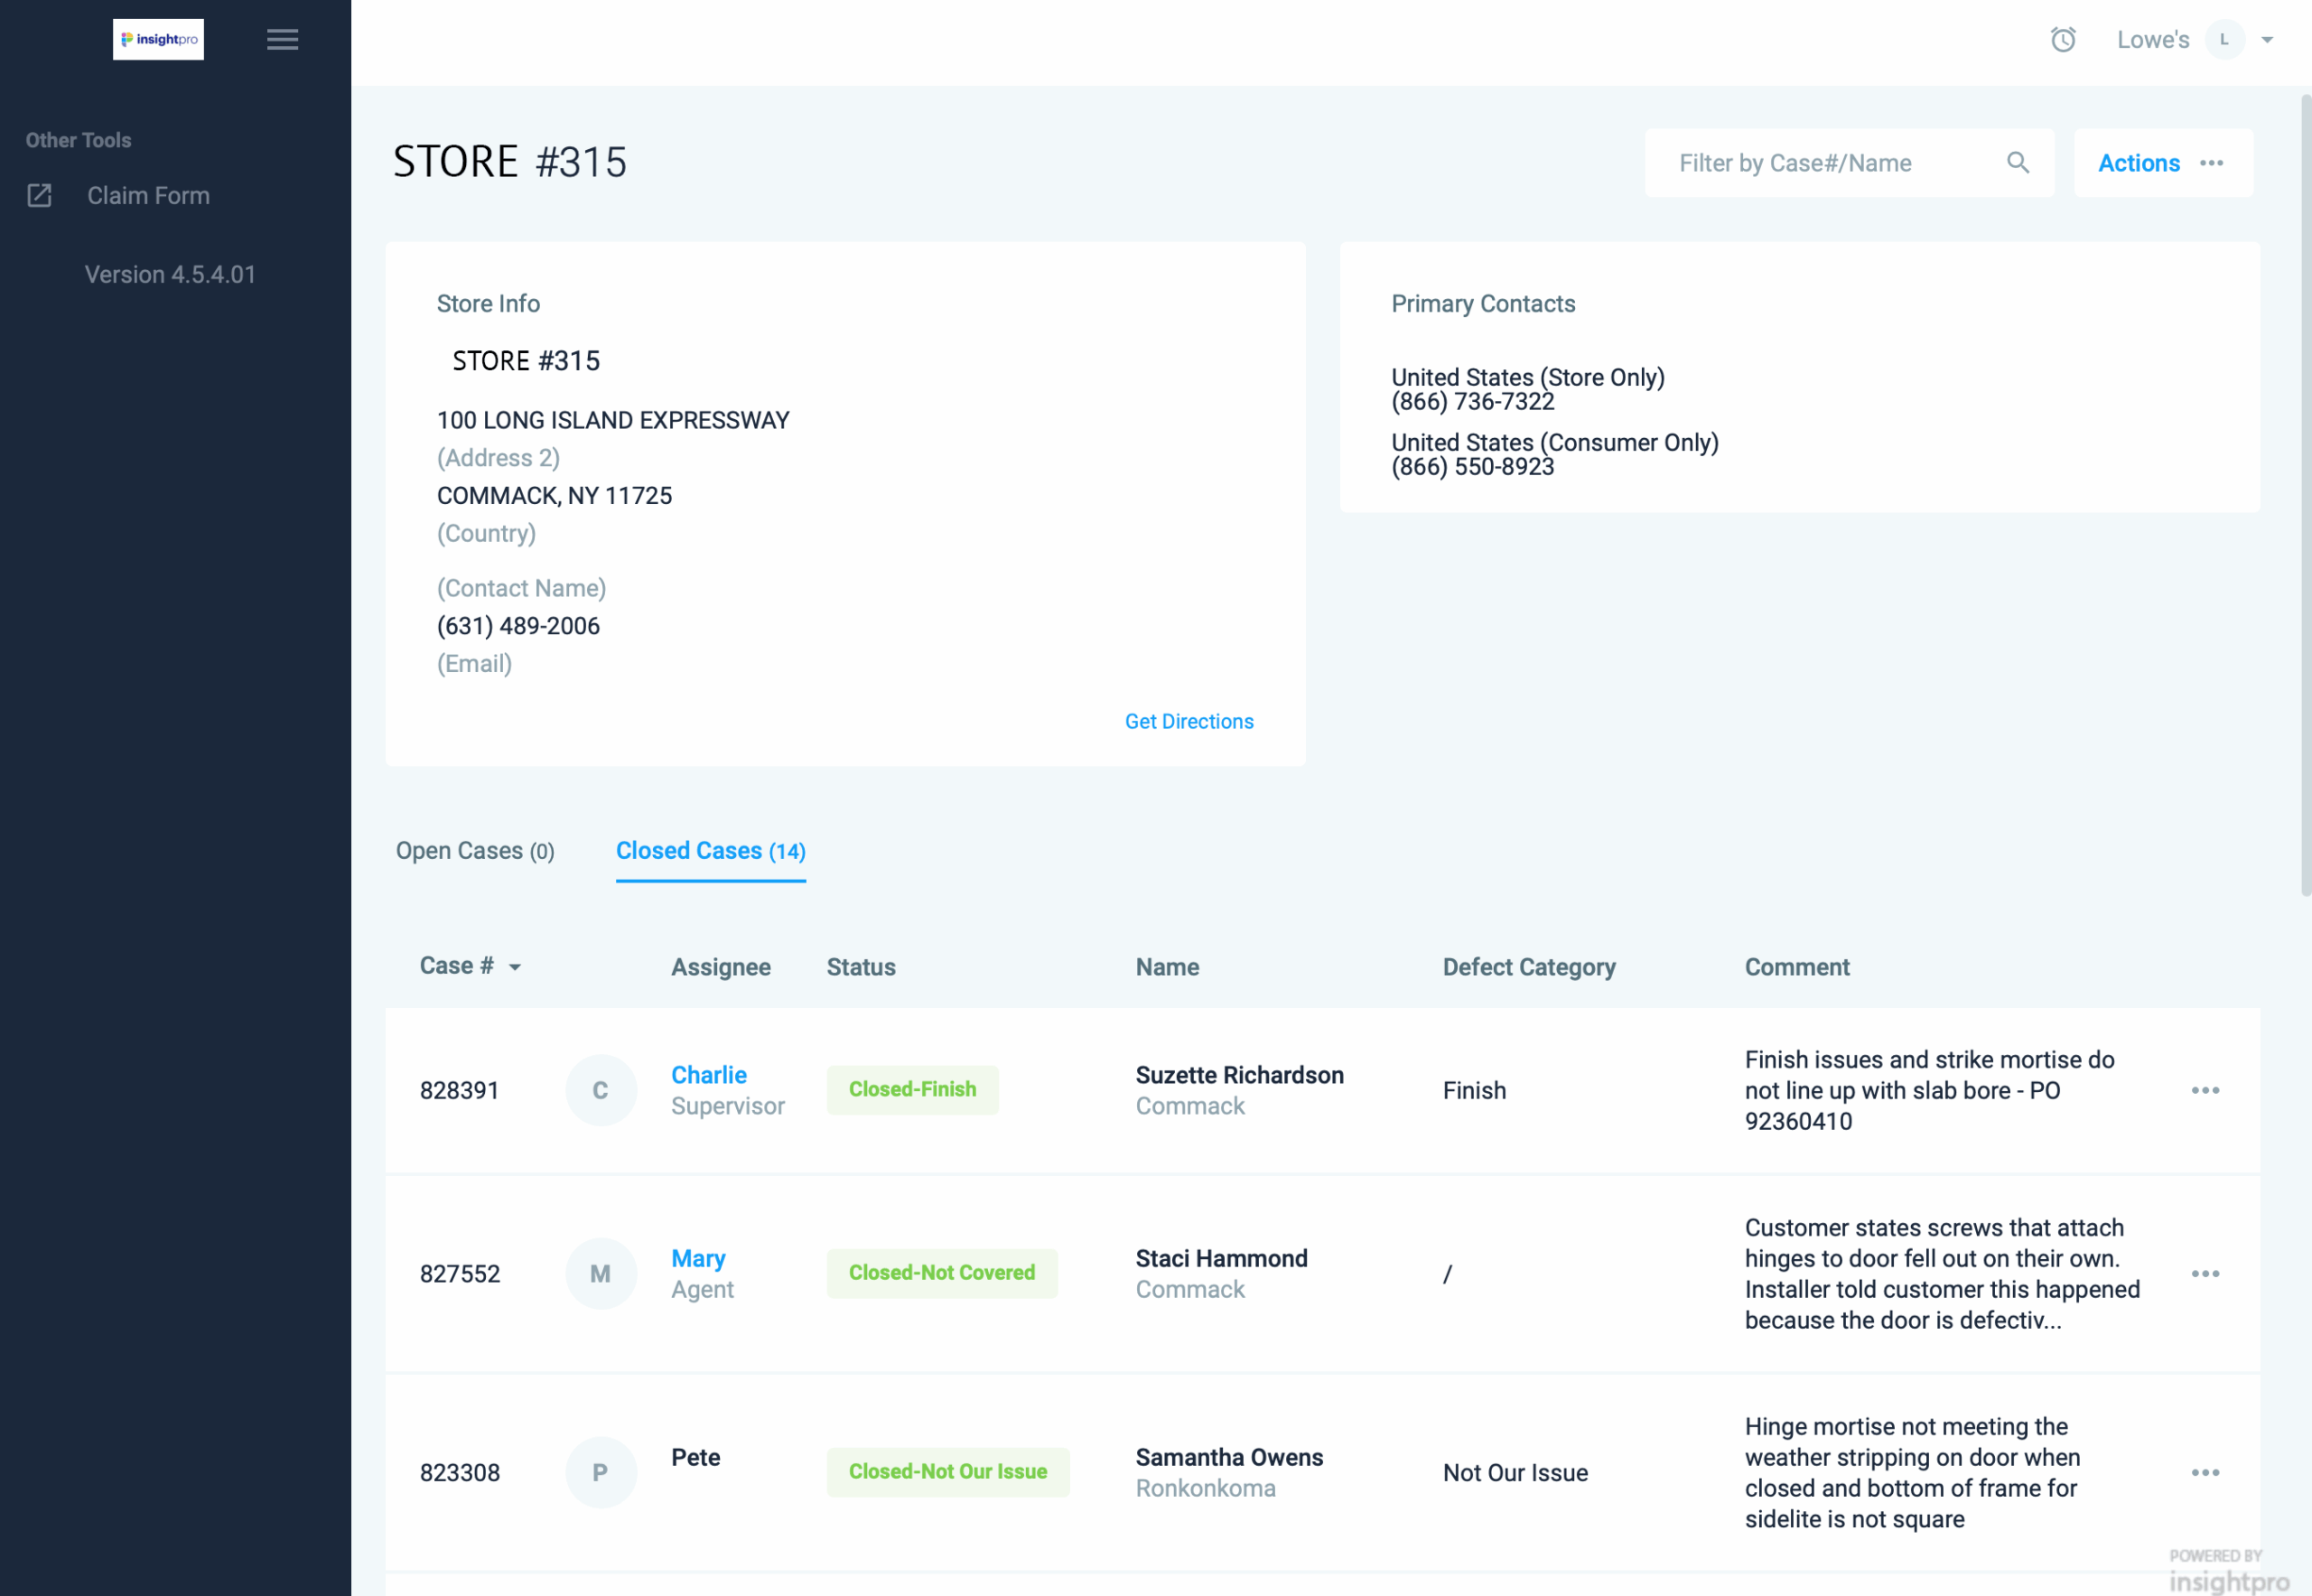Open the Claim Form tool
Viewport: 2312px width, 1596px height.
point(148,196)
